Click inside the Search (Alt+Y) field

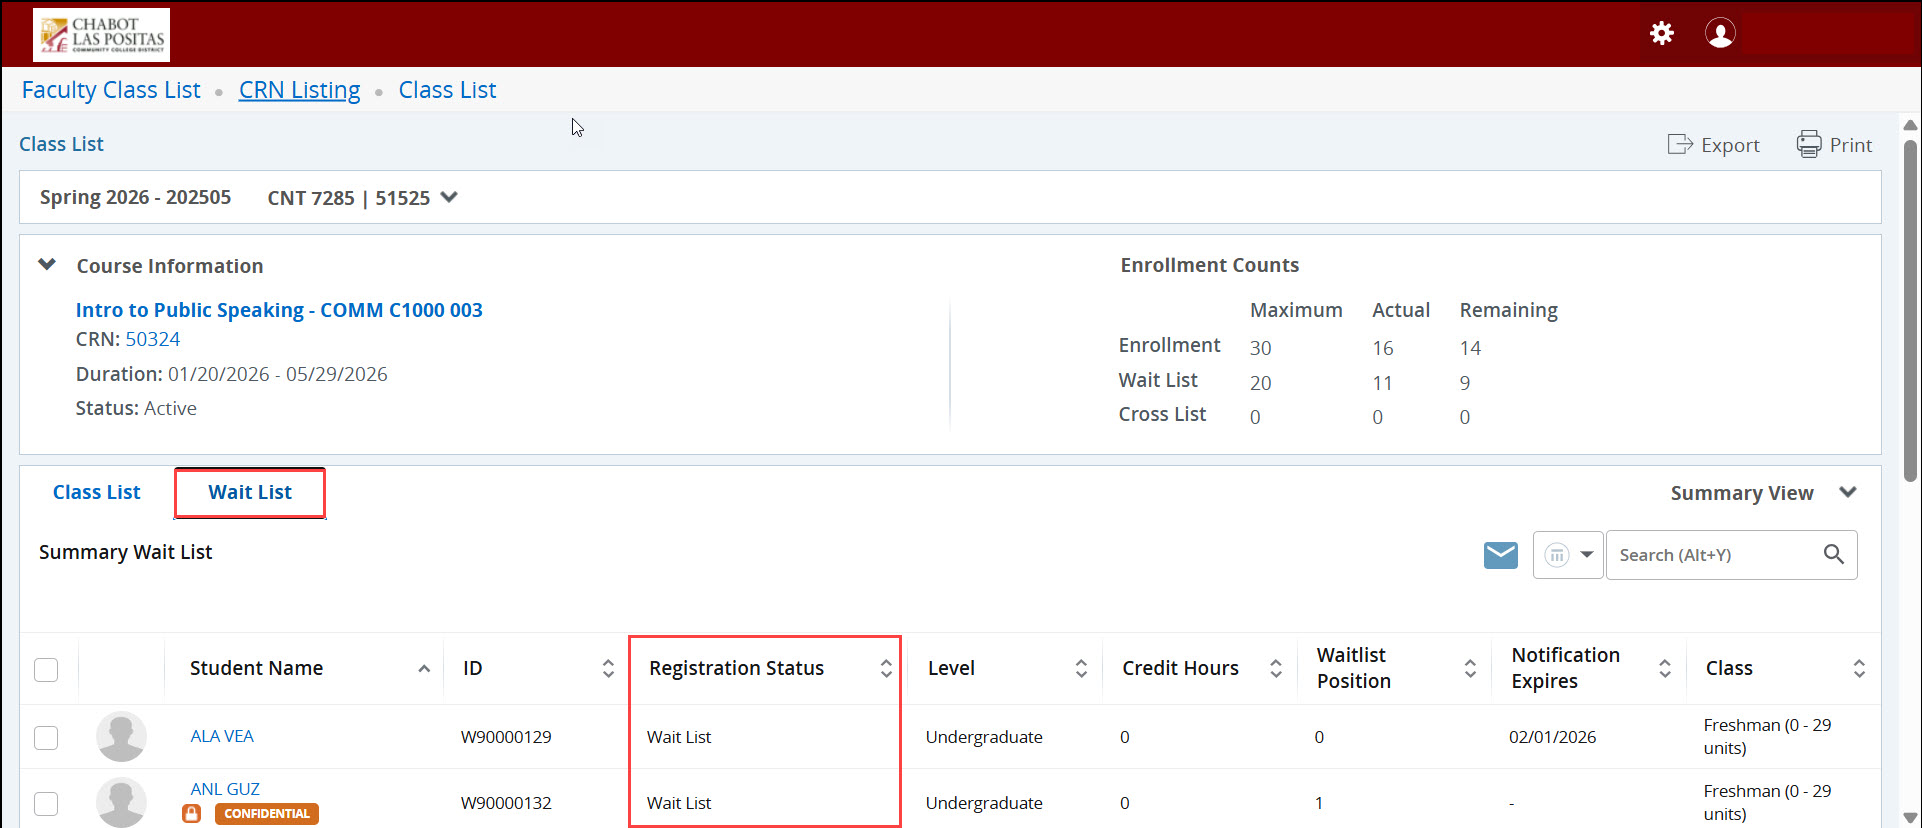tap(1712, 555)
